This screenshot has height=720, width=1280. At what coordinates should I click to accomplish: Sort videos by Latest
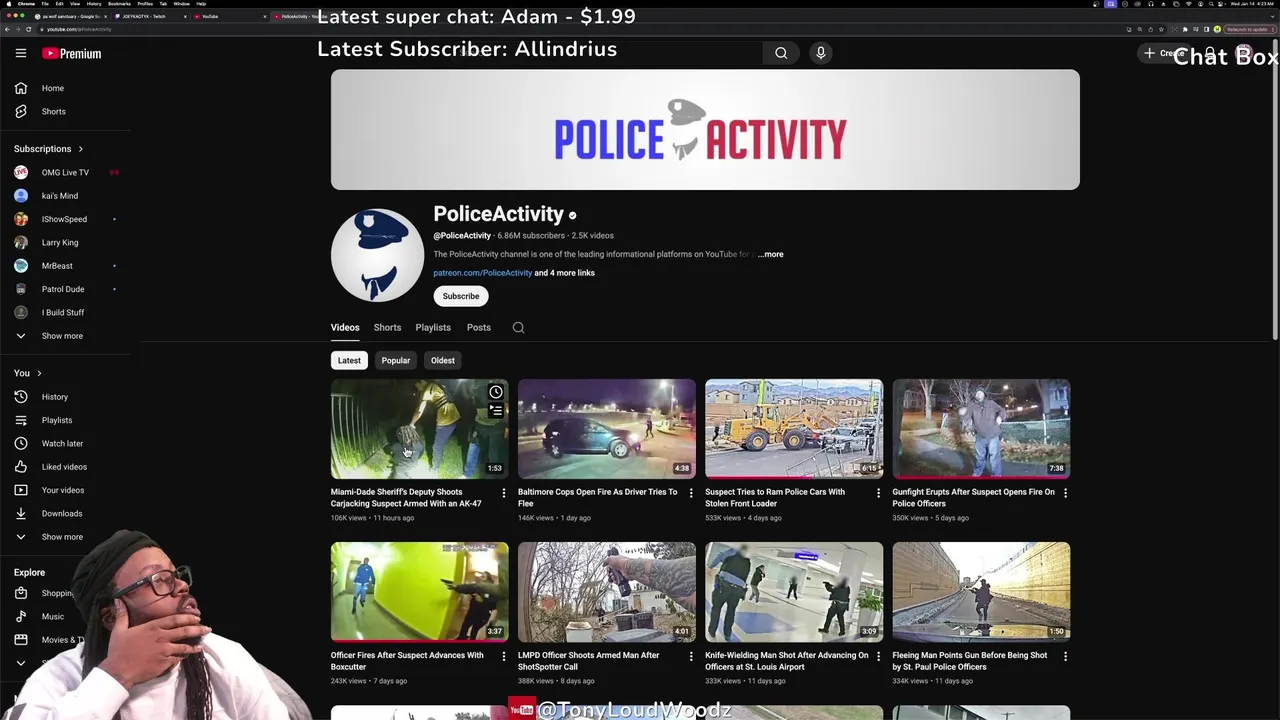click(349, 360)
